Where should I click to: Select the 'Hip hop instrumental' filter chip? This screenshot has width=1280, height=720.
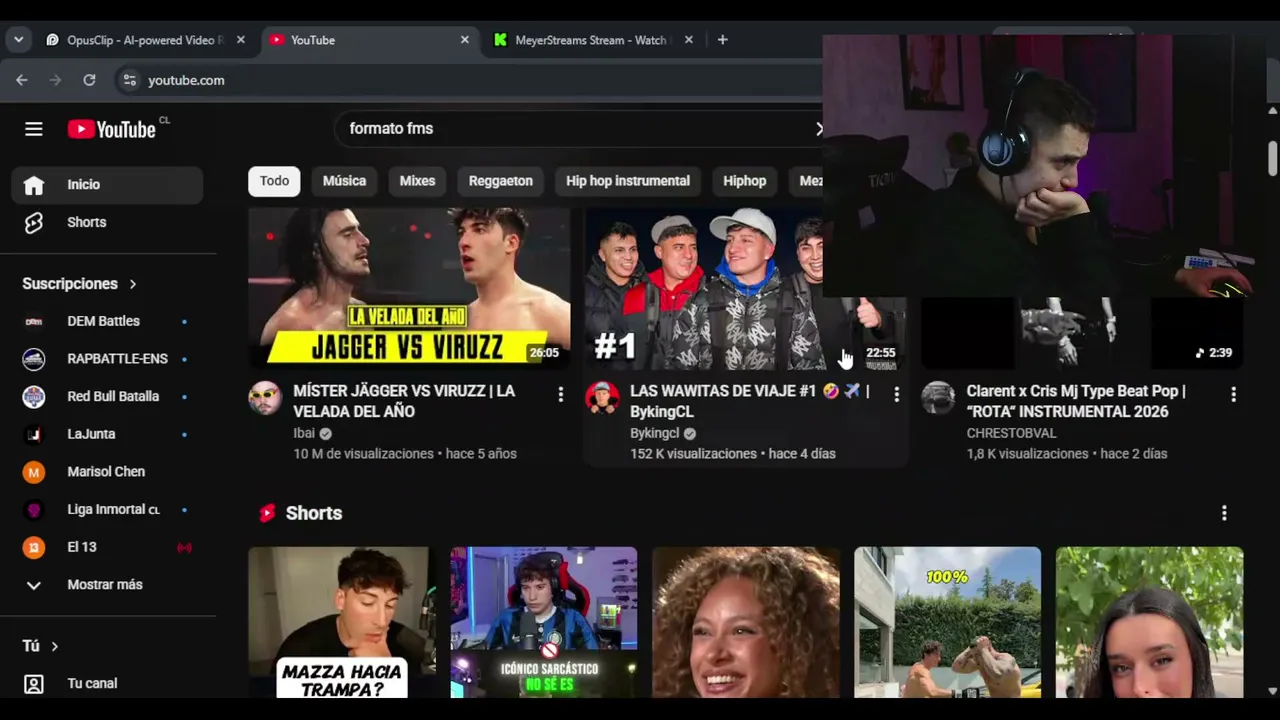pos(628,181)
